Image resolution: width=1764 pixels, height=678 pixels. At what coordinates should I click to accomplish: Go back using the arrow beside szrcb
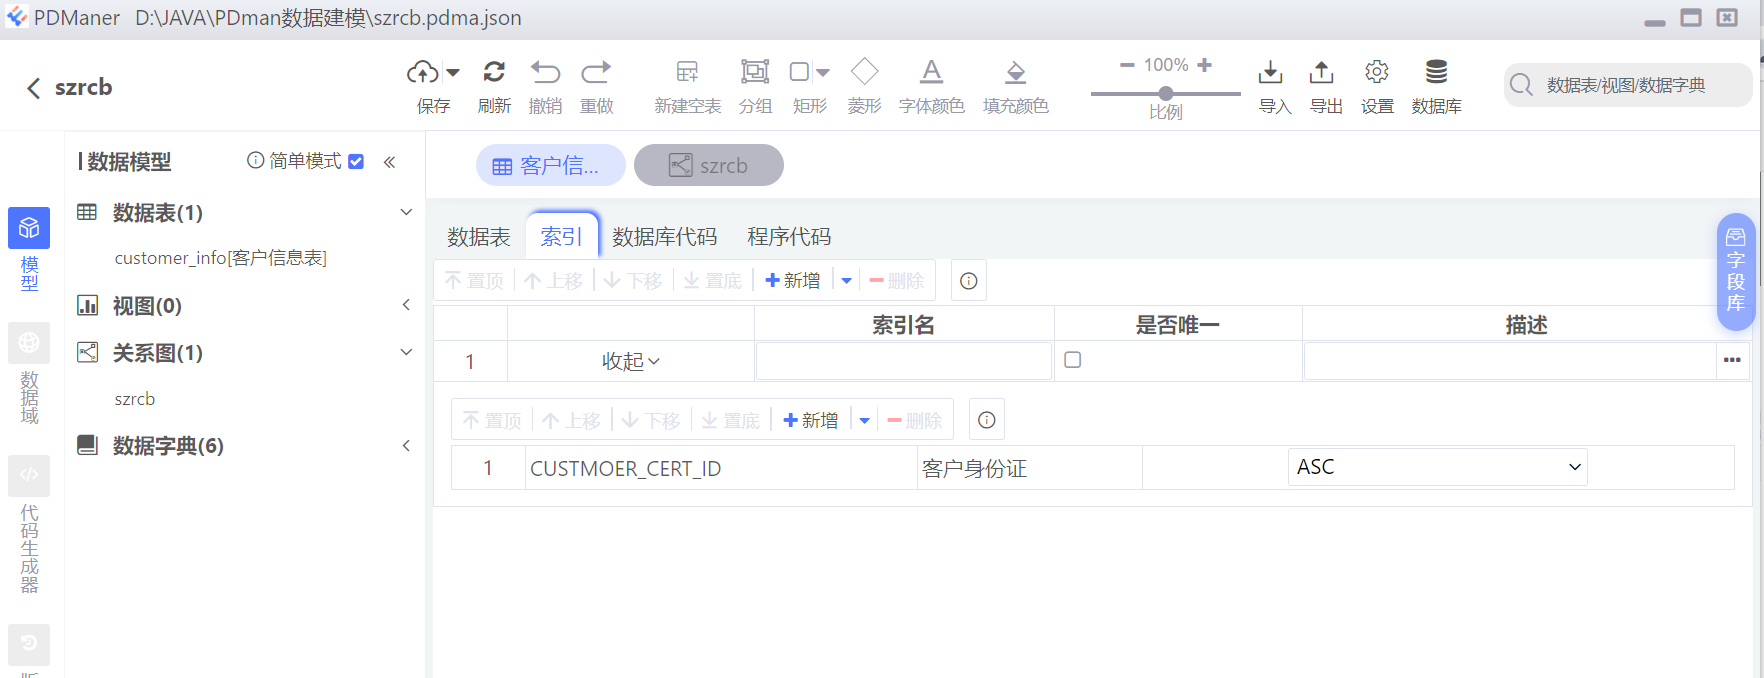34,88
